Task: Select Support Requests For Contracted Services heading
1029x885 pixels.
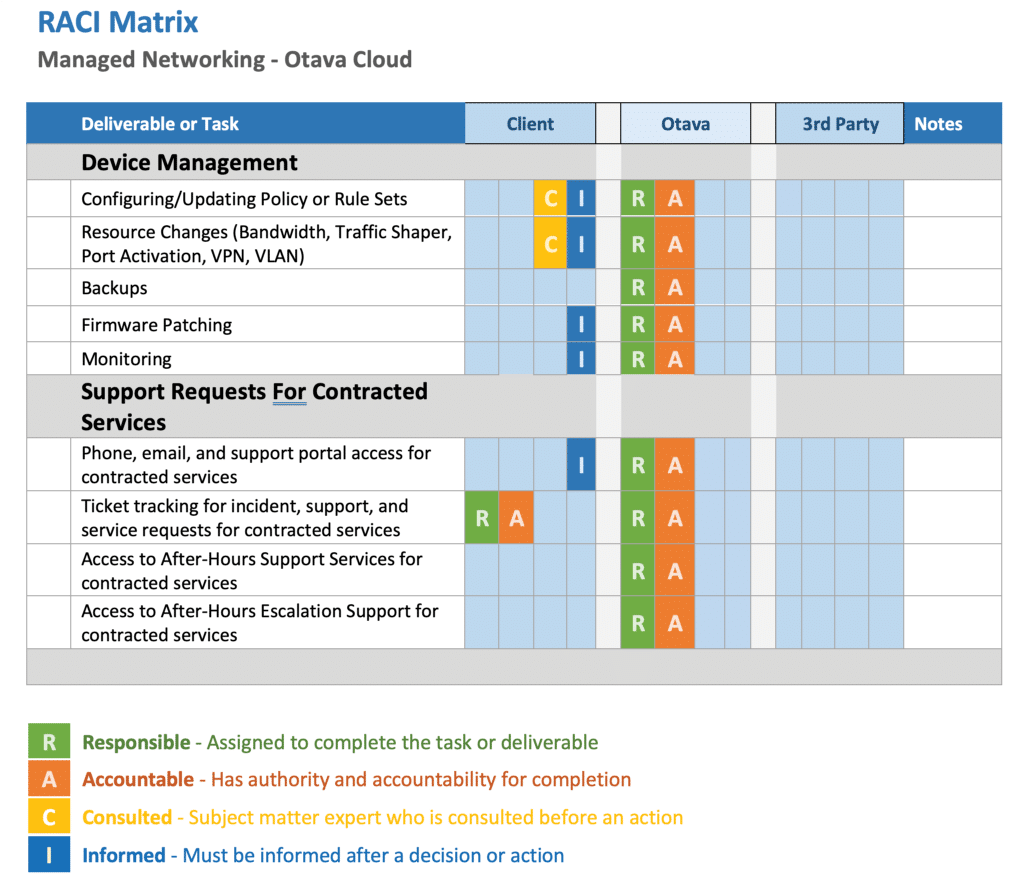Action: [254, 406]
